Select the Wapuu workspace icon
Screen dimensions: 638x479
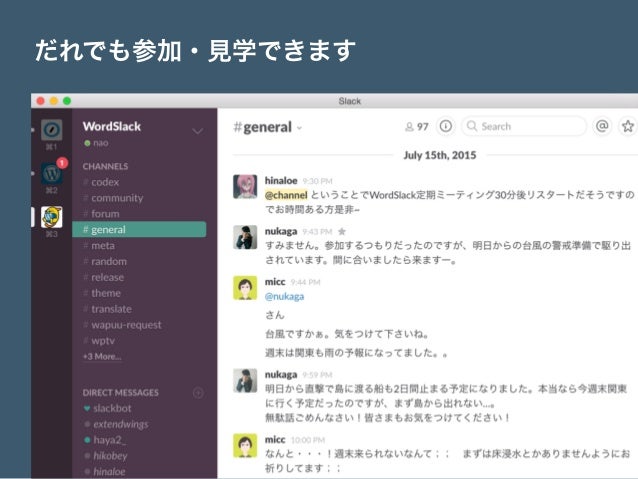[52, 217]
